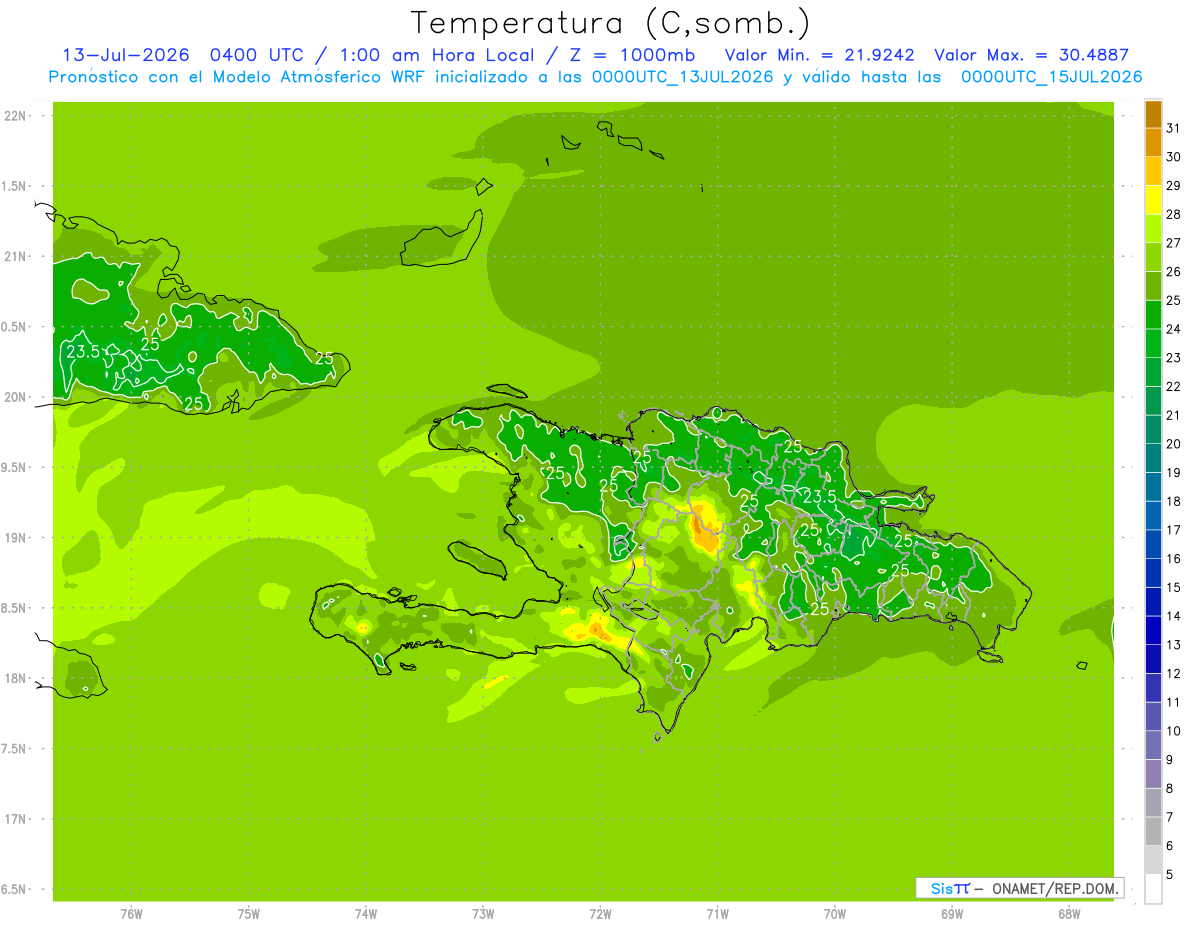The height and width of the screenshot is (927, 1200).
Task: Pick the green legend band between 24 and 25
Action: click(x=1153, y=315)
